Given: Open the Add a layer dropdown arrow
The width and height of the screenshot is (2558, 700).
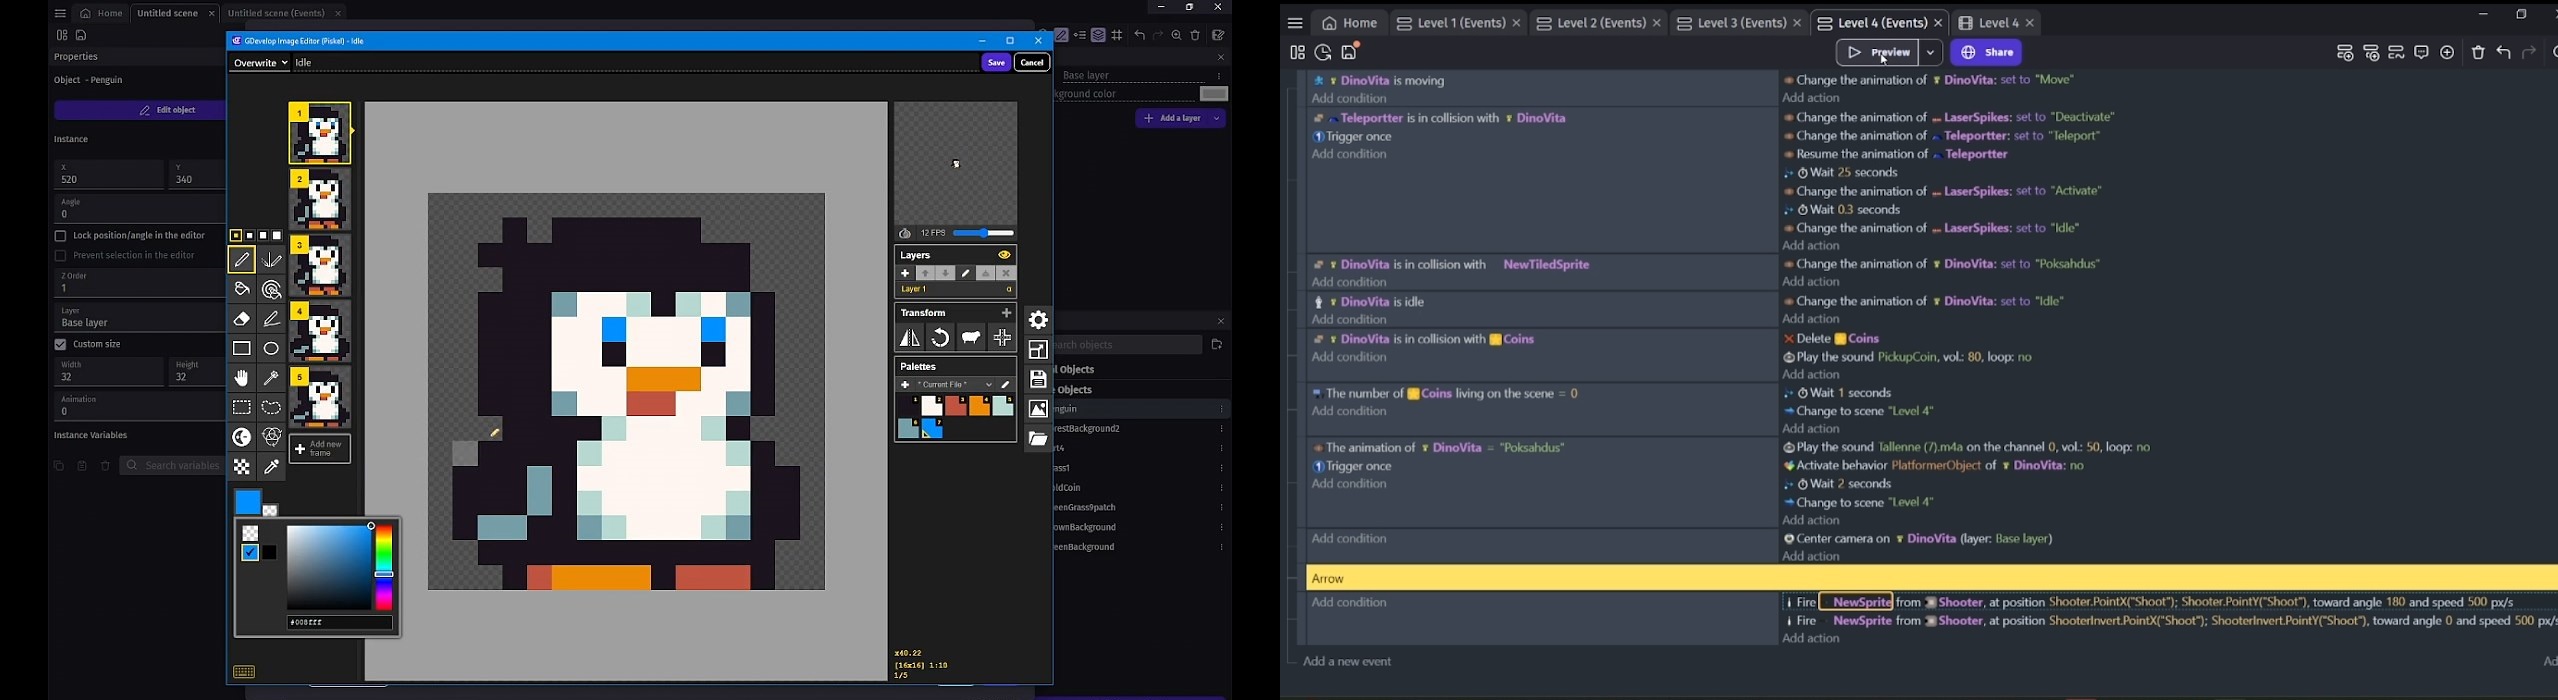Looking at the screenshot, I should click(1217, 119).
